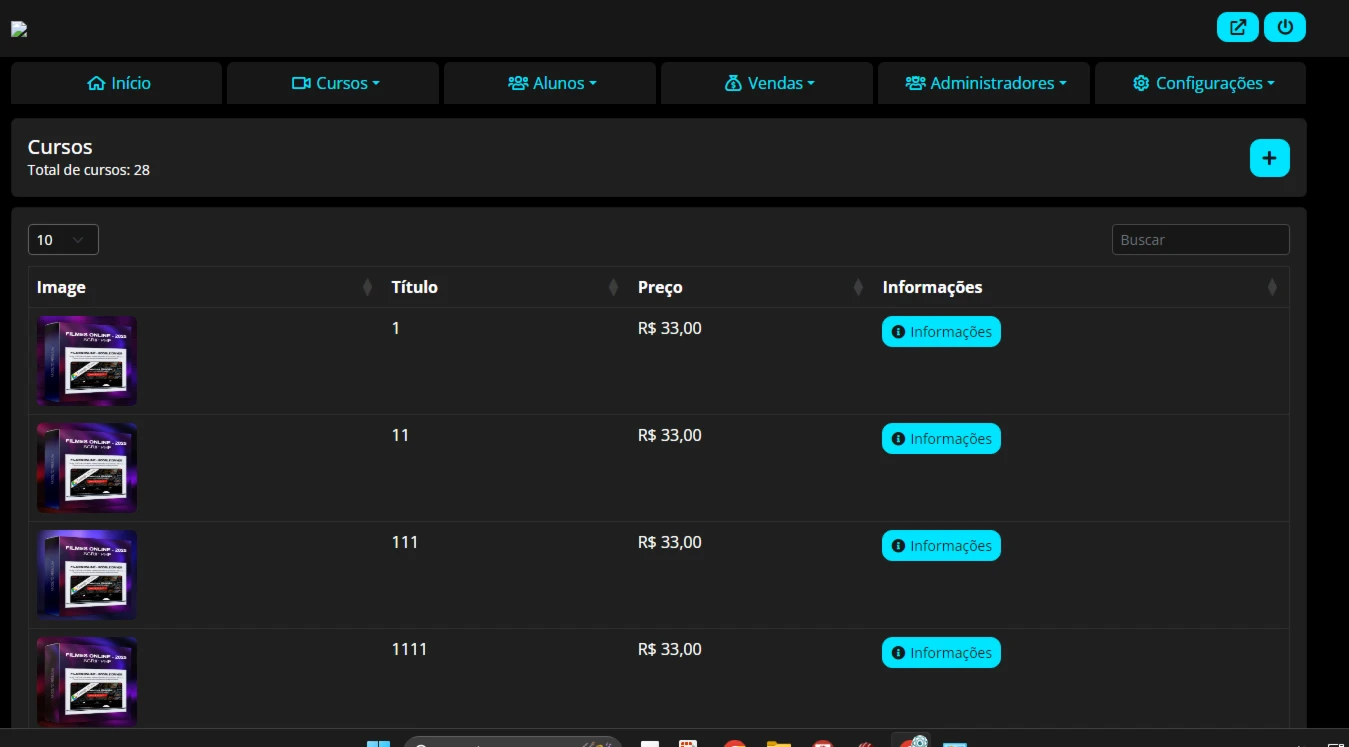The width and height of the screenshot is (1349, 747).
Task: Expand the Alunos dropdown menu
Action: click(x=551, y=83)
